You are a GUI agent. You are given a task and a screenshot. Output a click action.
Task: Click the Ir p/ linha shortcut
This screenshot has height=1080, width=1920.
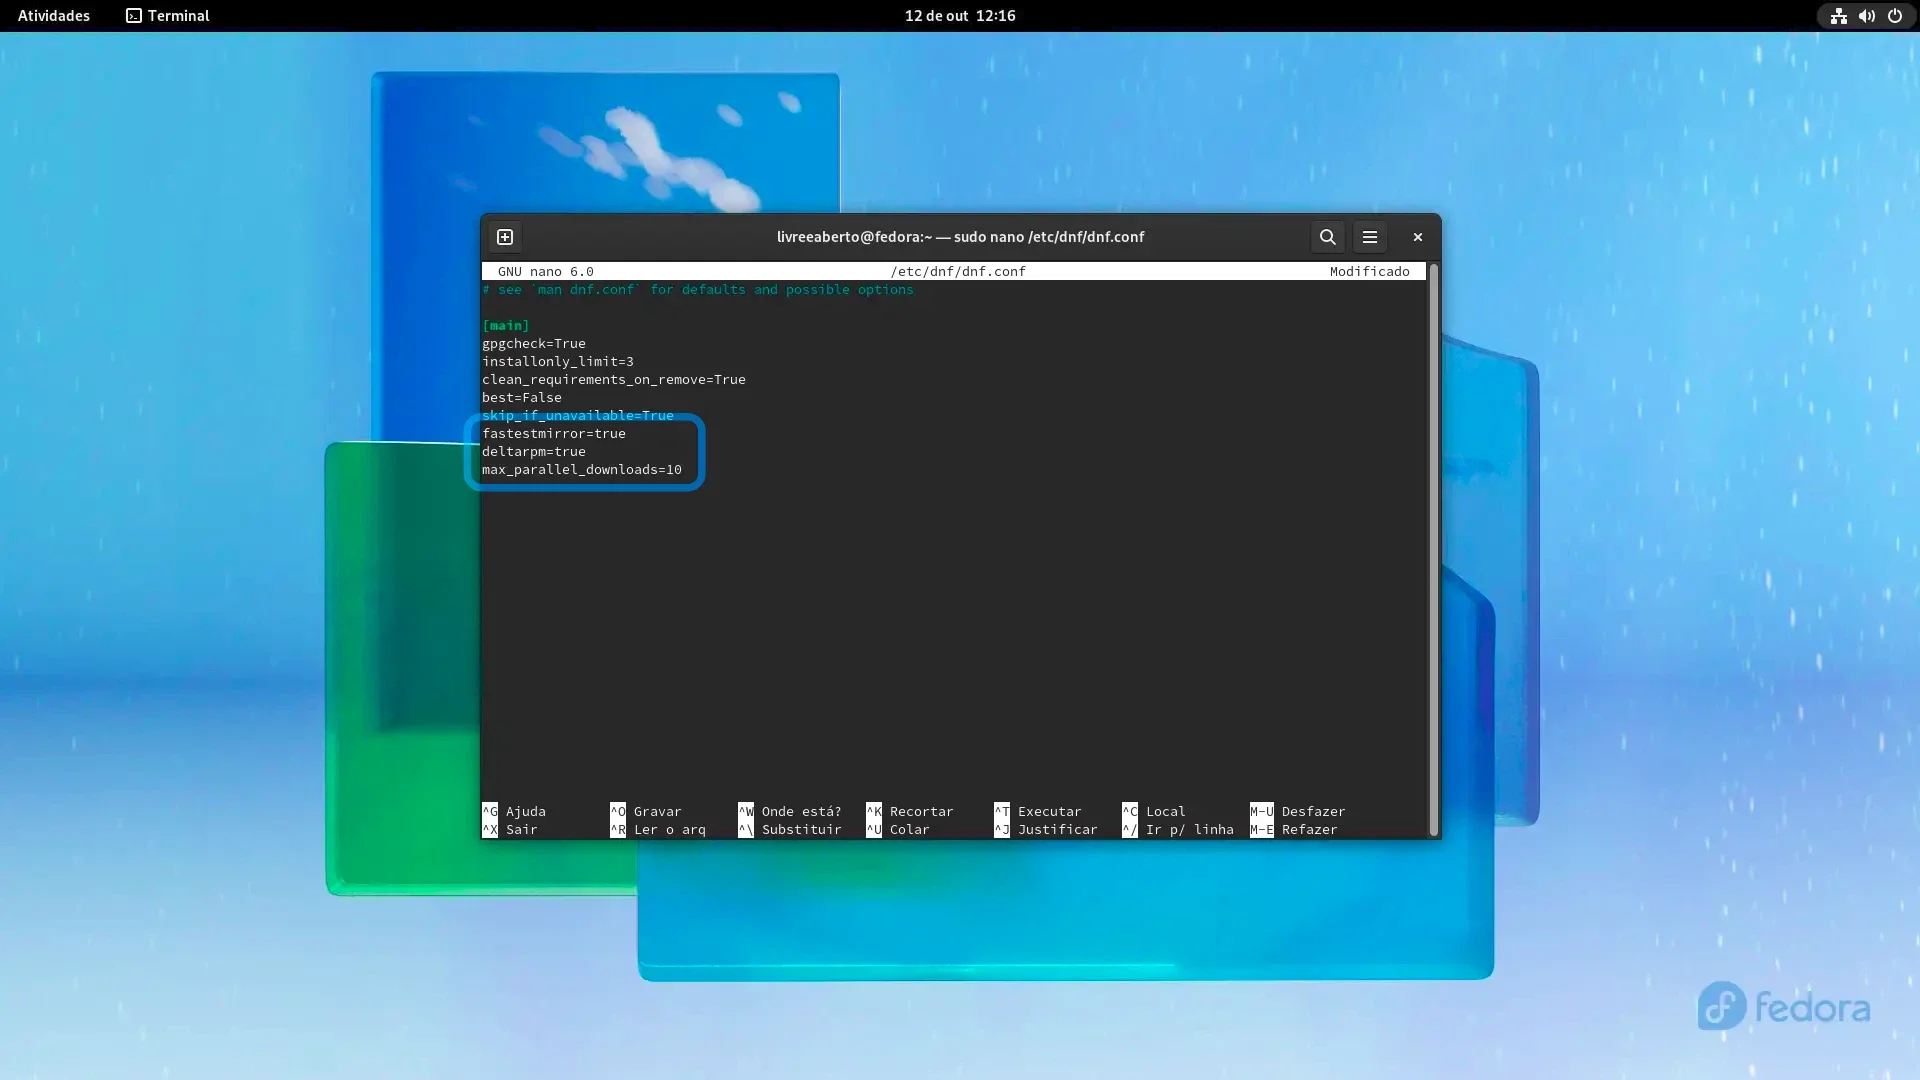[1190, 829]
